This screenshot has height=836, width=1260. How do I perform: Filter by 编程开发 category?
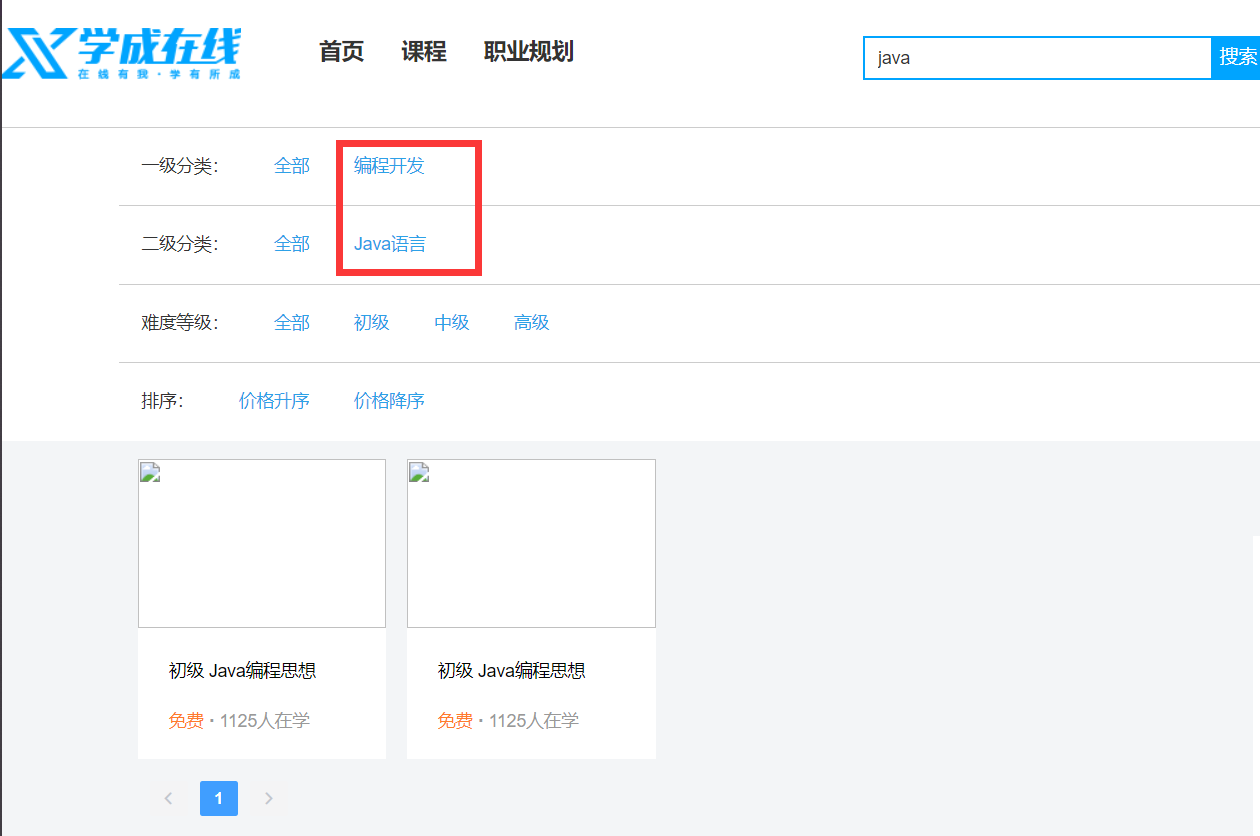tap(389, 166)
